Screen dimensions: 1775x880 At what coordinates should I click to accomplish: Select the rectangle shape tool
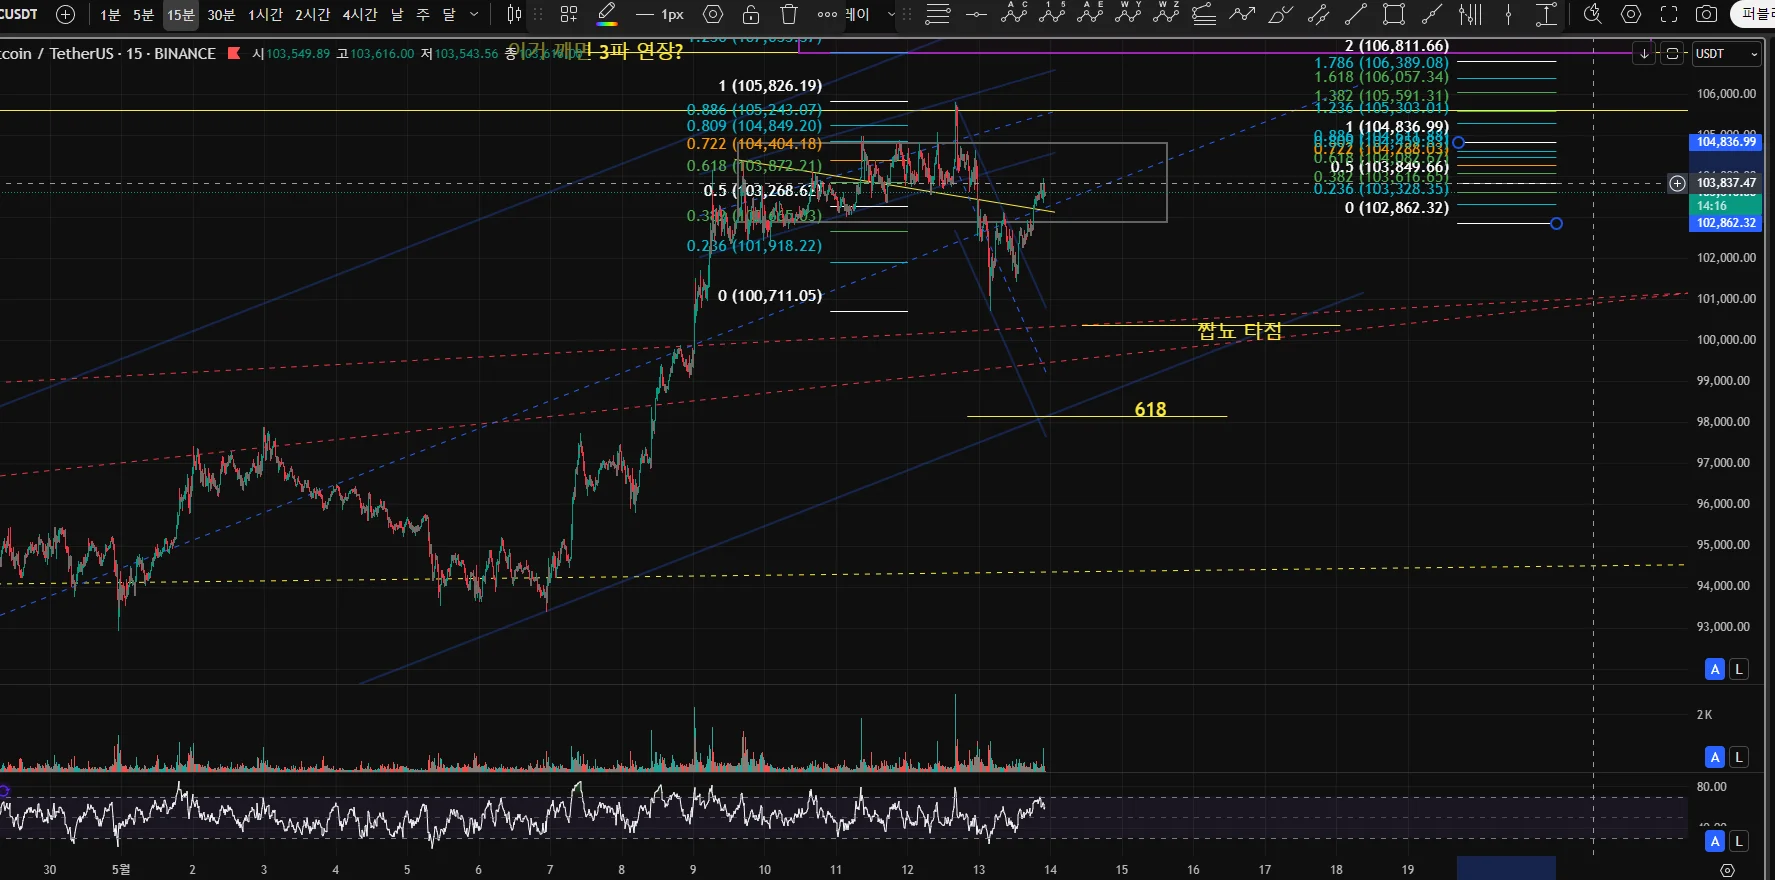coord(1394,14)
